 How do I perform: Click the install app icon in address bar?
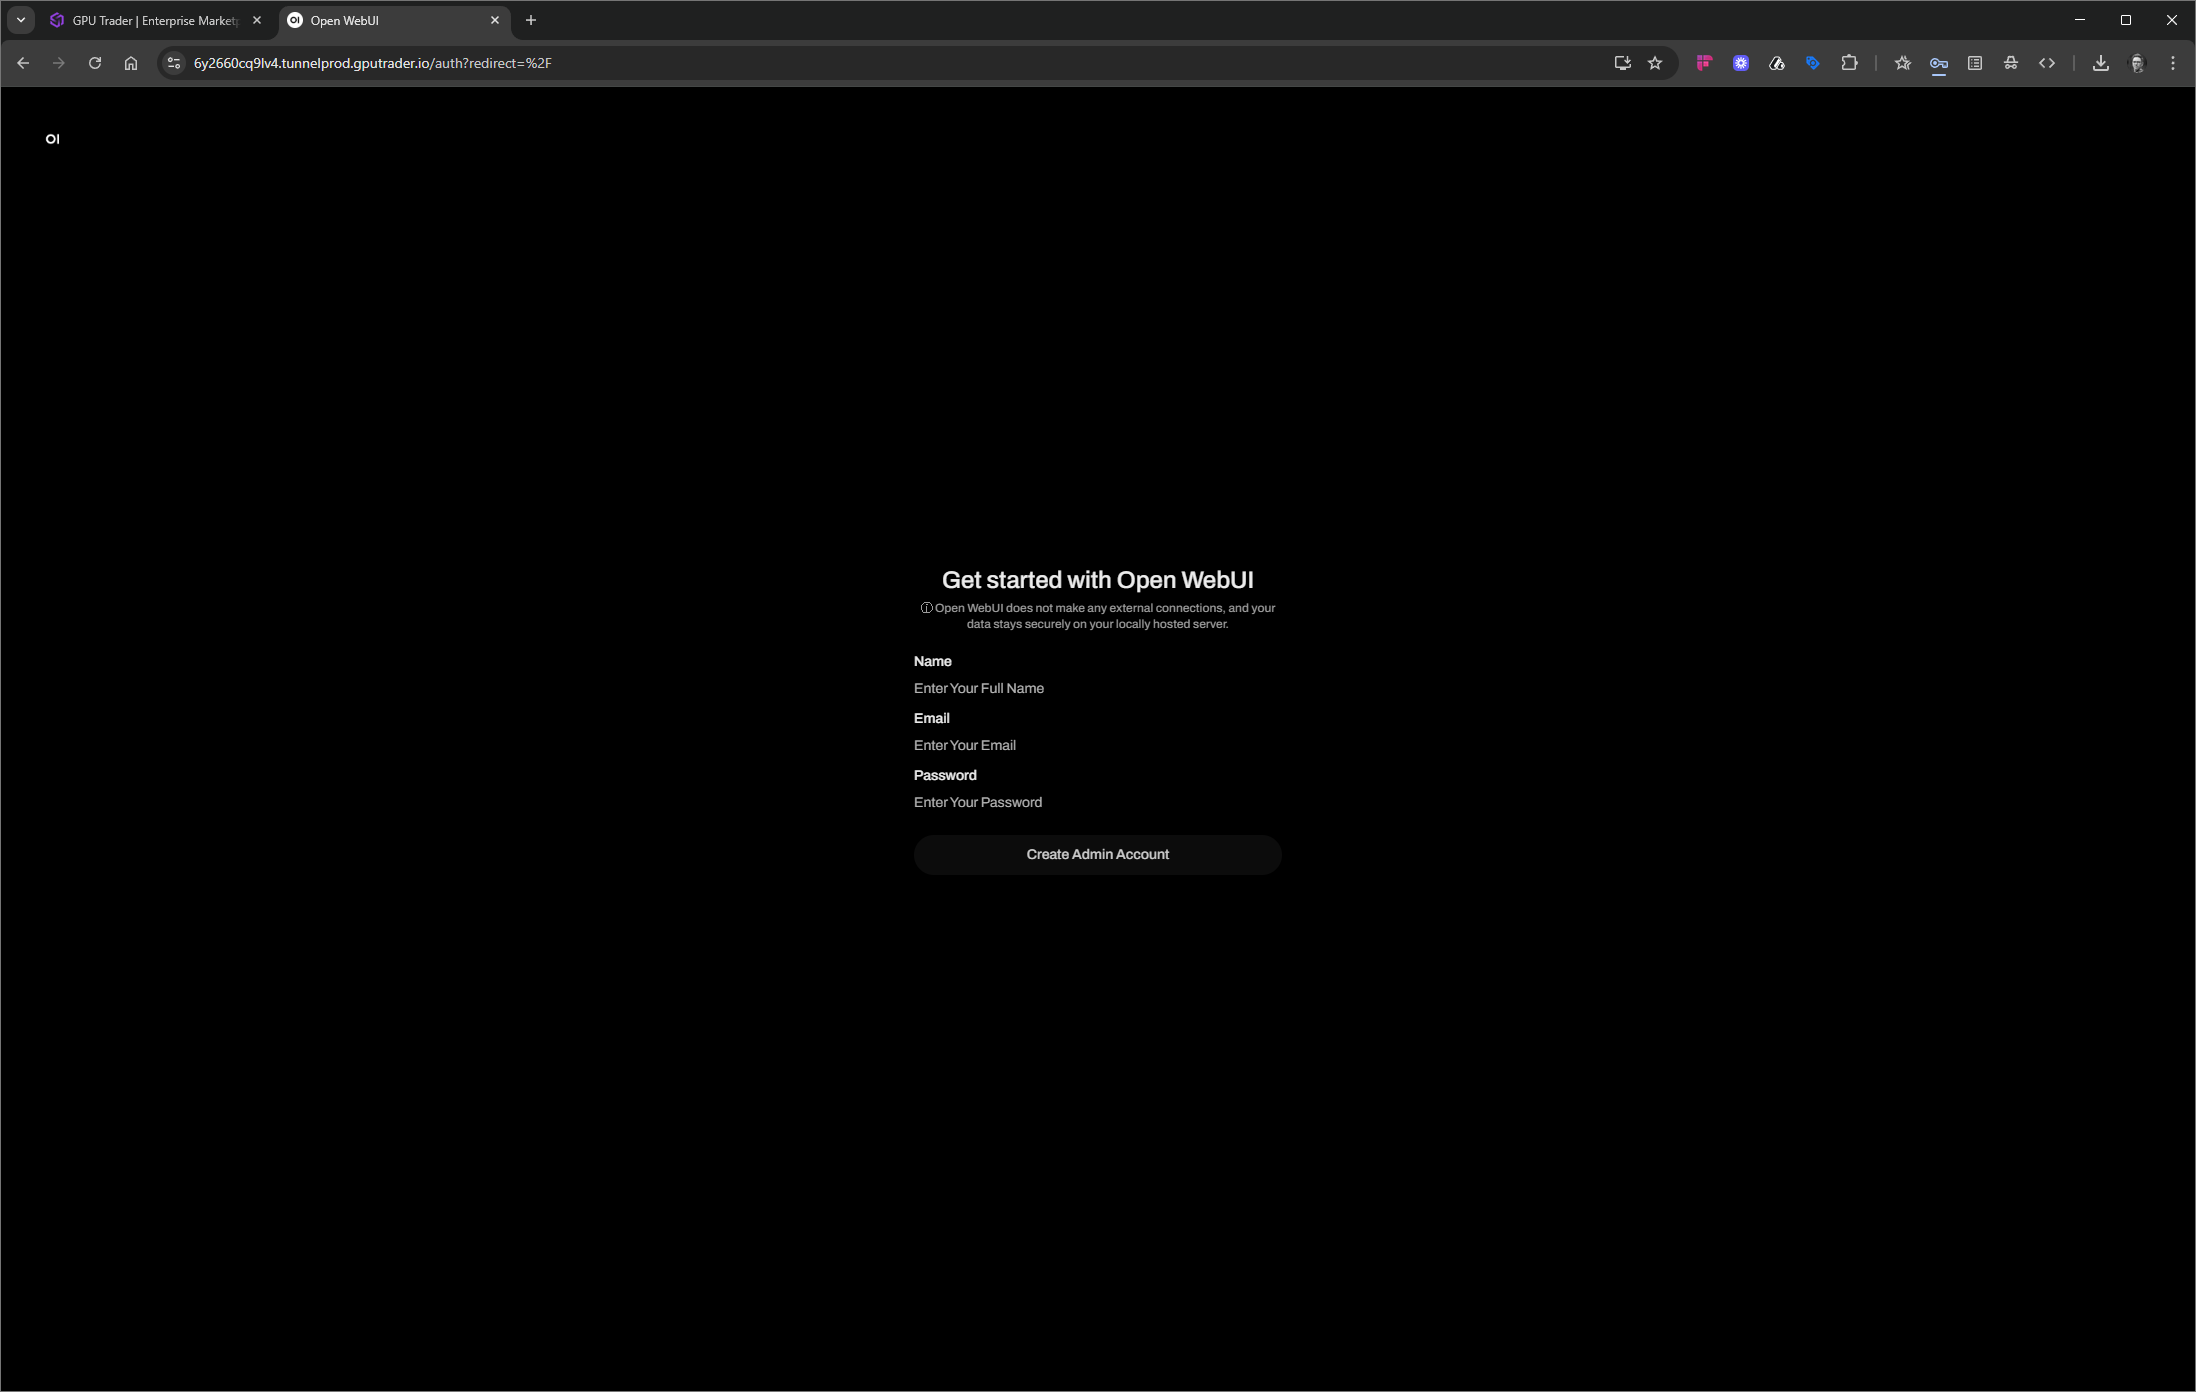[1622, 63]
